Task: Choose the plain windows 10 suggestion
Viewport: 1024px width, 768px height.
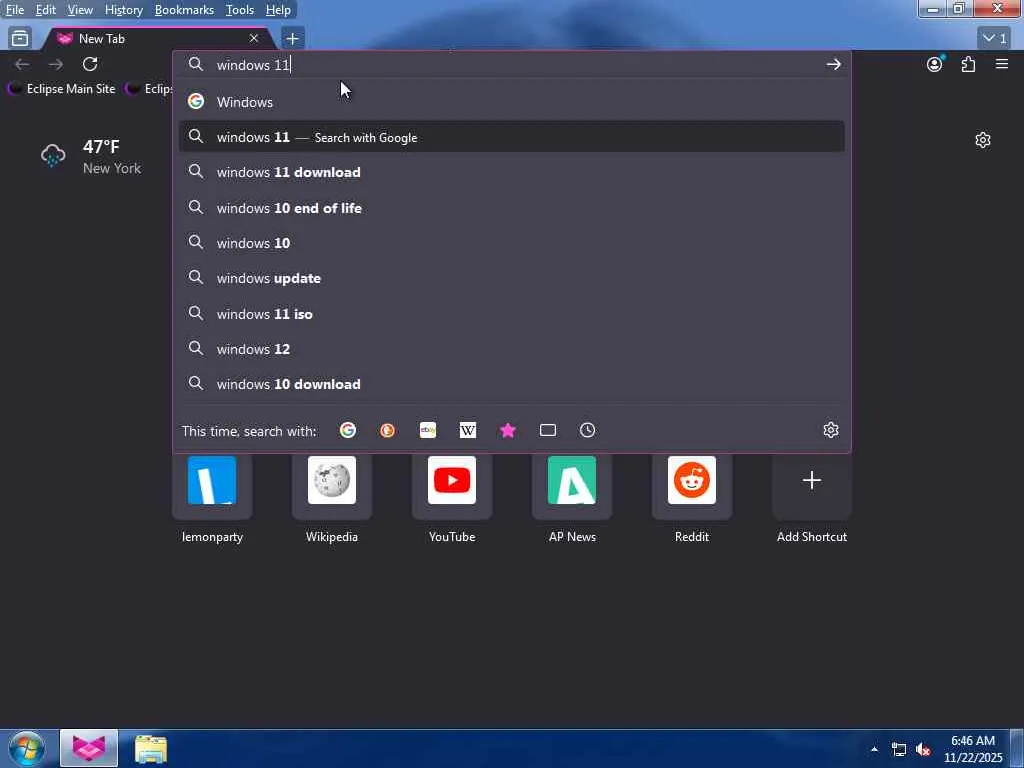Action: [511, 243]
